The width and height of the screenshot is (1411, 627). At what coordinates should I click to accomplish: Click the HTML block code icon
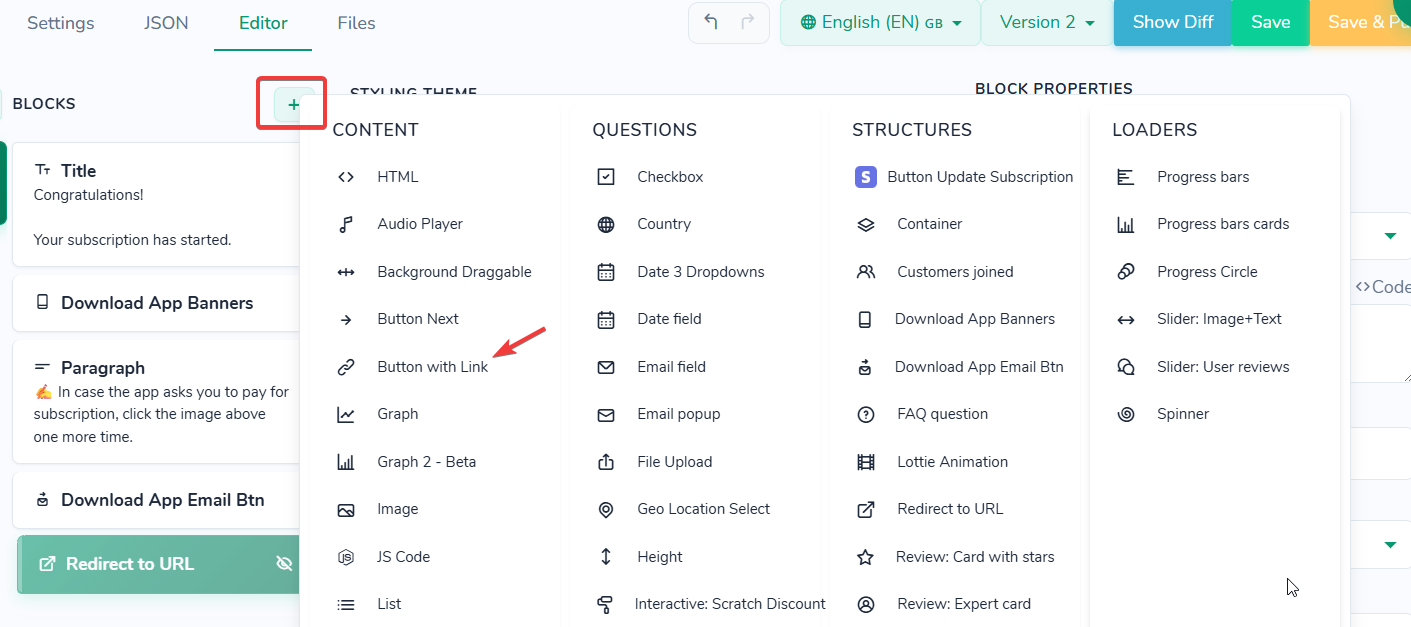(x=346, y=177)
